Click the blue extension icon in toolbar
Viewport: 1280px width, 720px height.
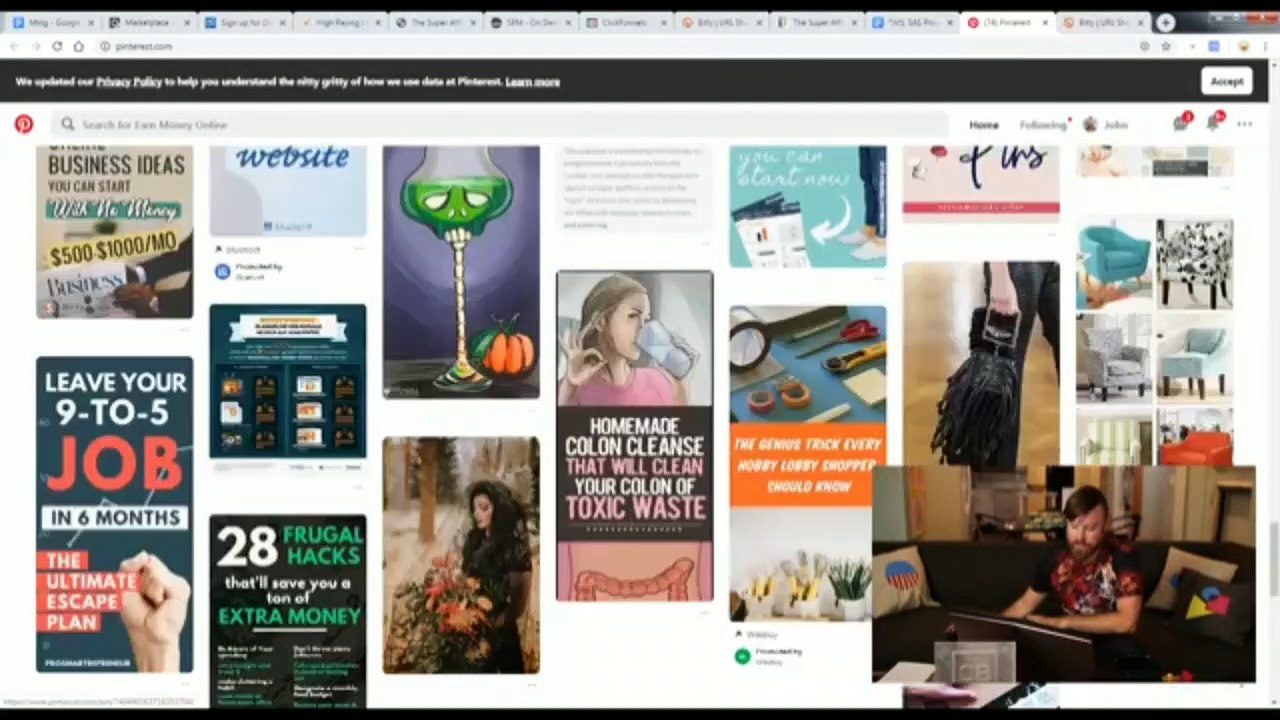(1214, 46)
